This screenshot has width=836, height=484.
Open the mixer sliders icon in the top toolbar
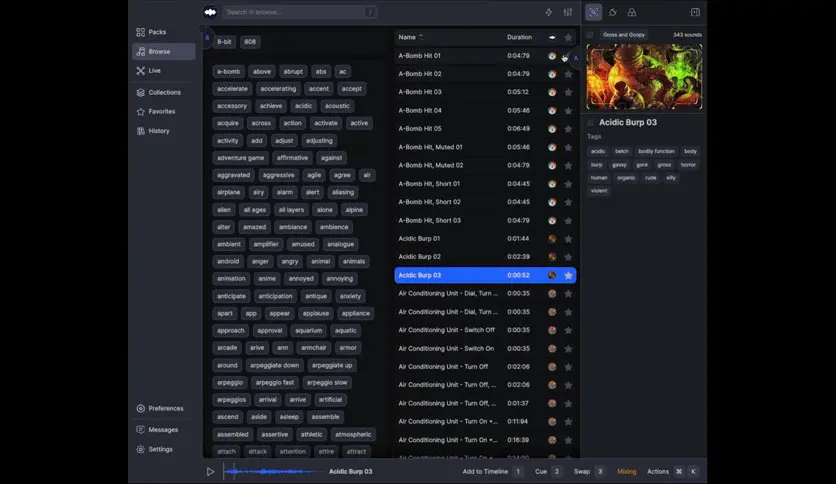pyautogui.click(x=568, y=12)
